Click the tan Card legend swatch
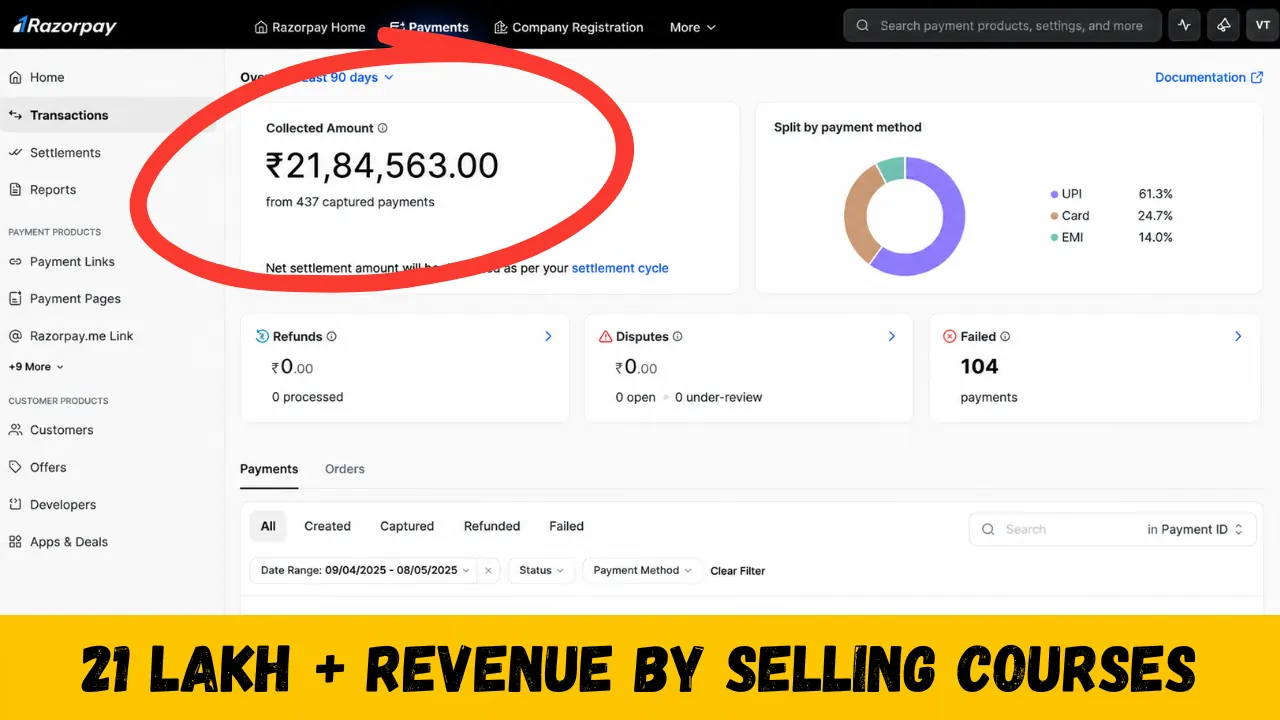Viewport: 1280px width, 720px height. click(1054, 216)
